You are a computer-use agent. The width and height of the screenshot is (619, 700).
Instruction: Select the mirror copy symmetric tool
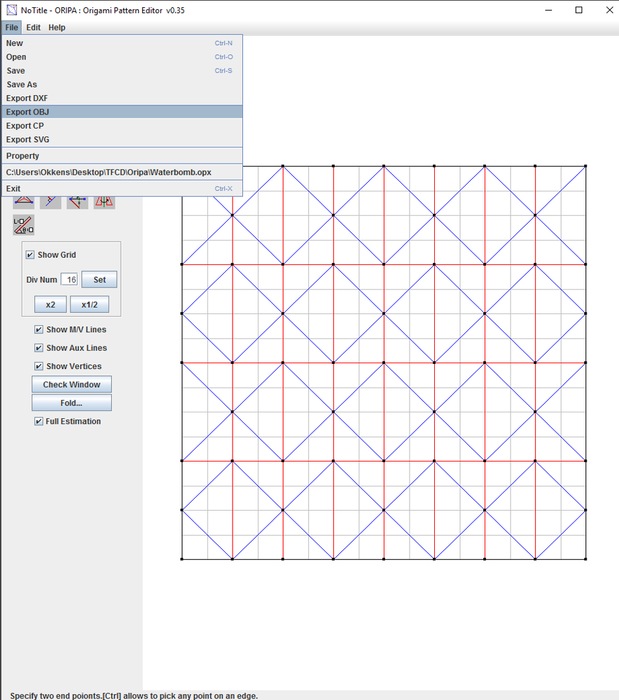click(x=104, y=203)
